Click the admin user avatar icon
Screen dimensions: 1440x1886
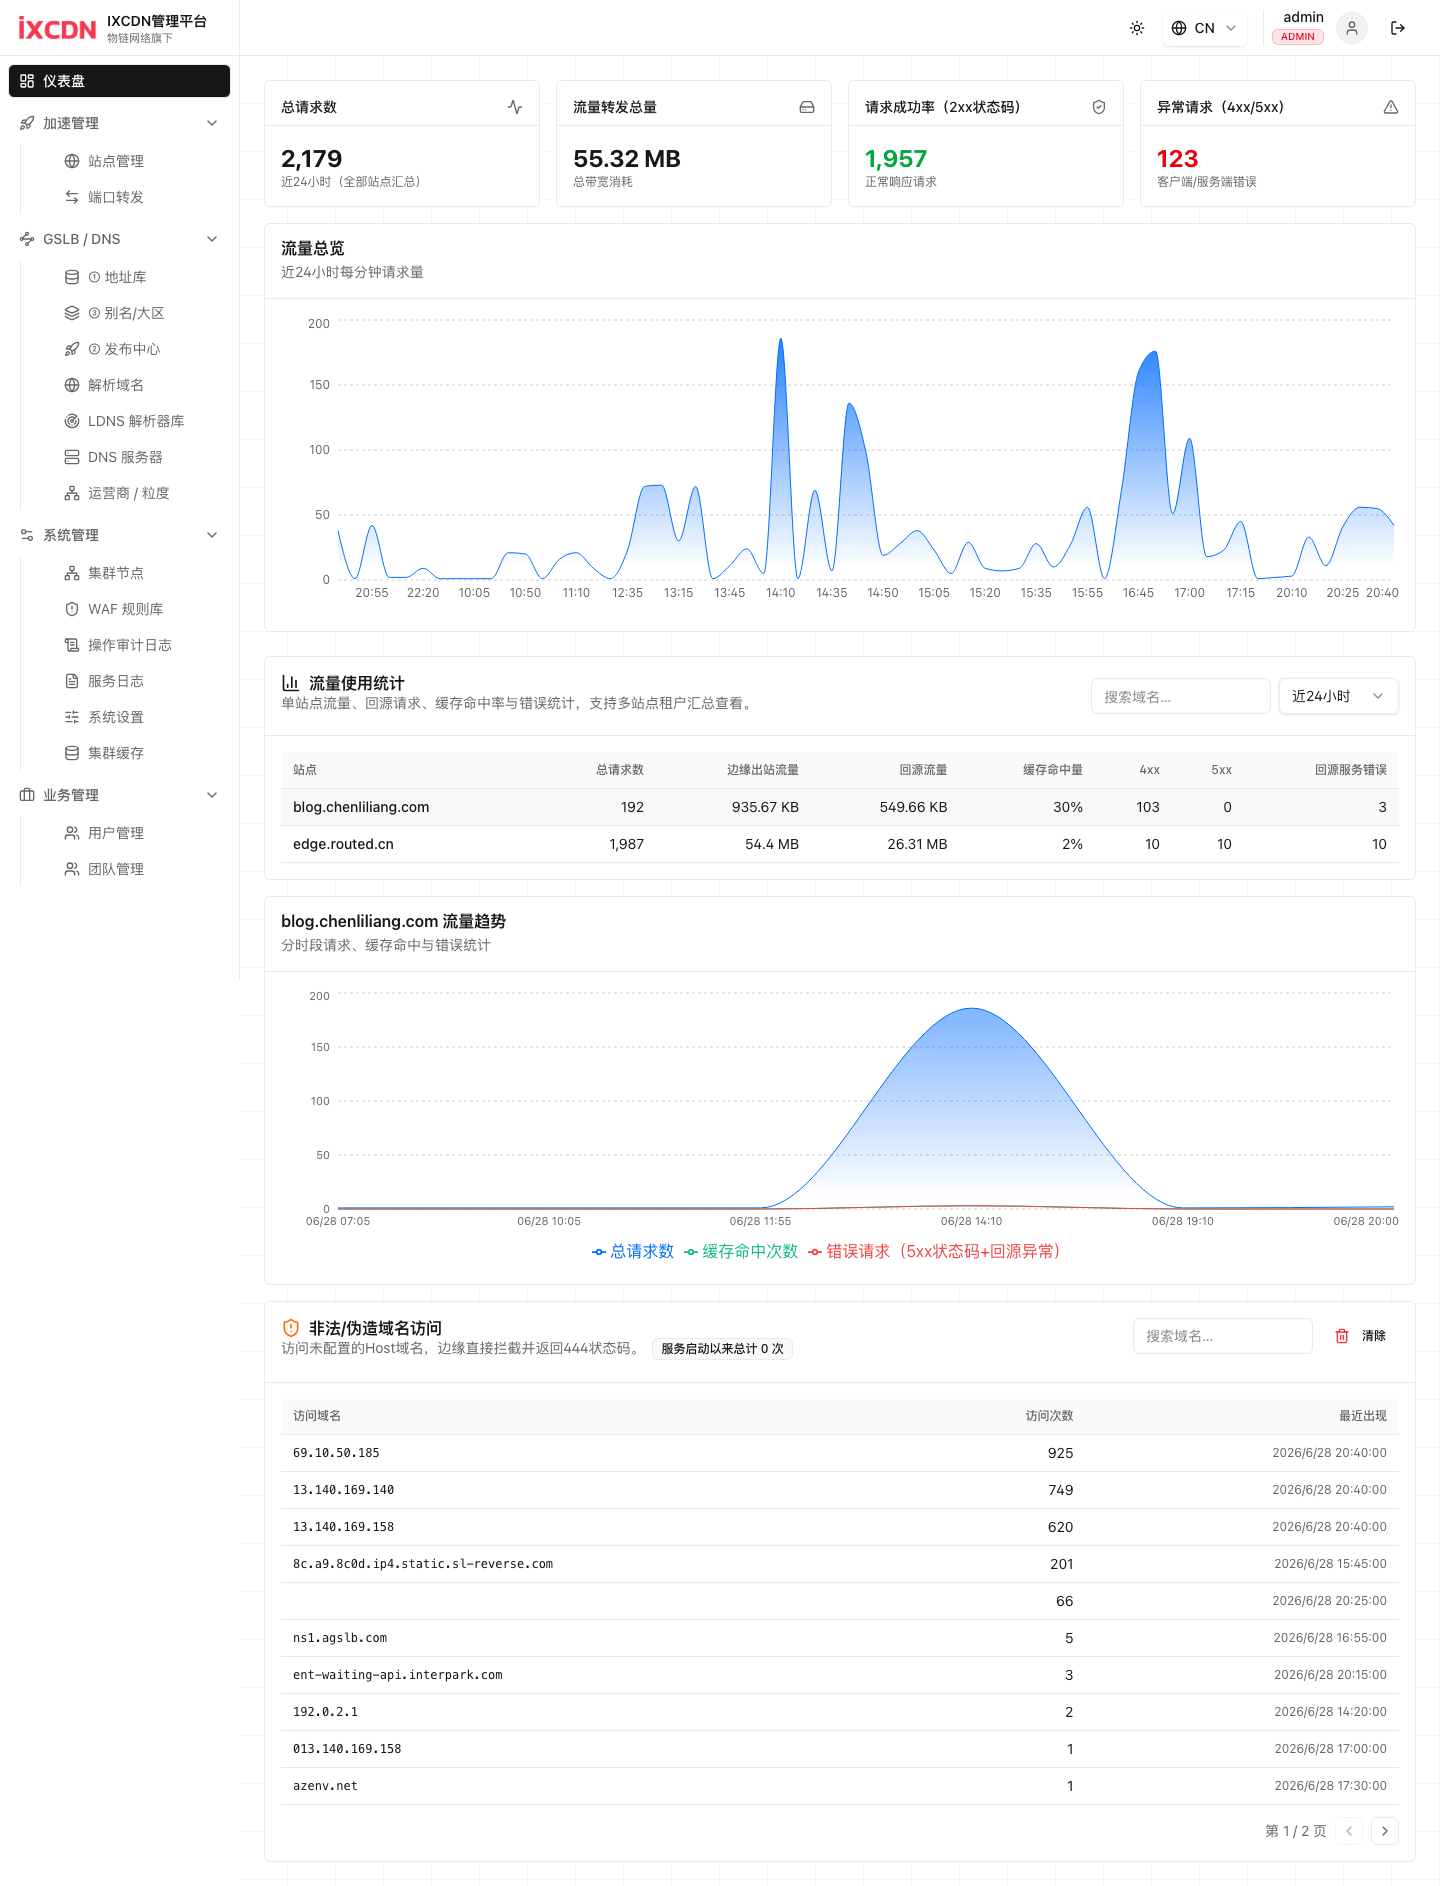(1352, 28)
